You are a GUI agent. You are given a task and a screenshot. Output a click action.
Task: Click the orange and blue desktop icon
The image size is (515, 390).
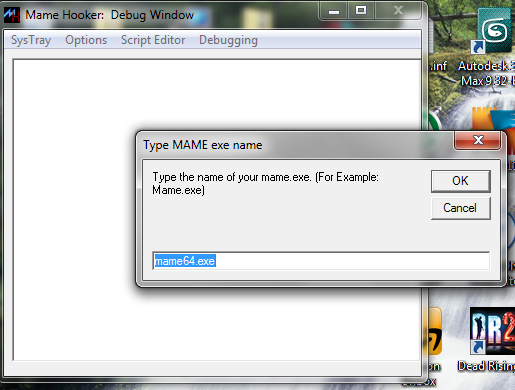[x=493, y=118]
